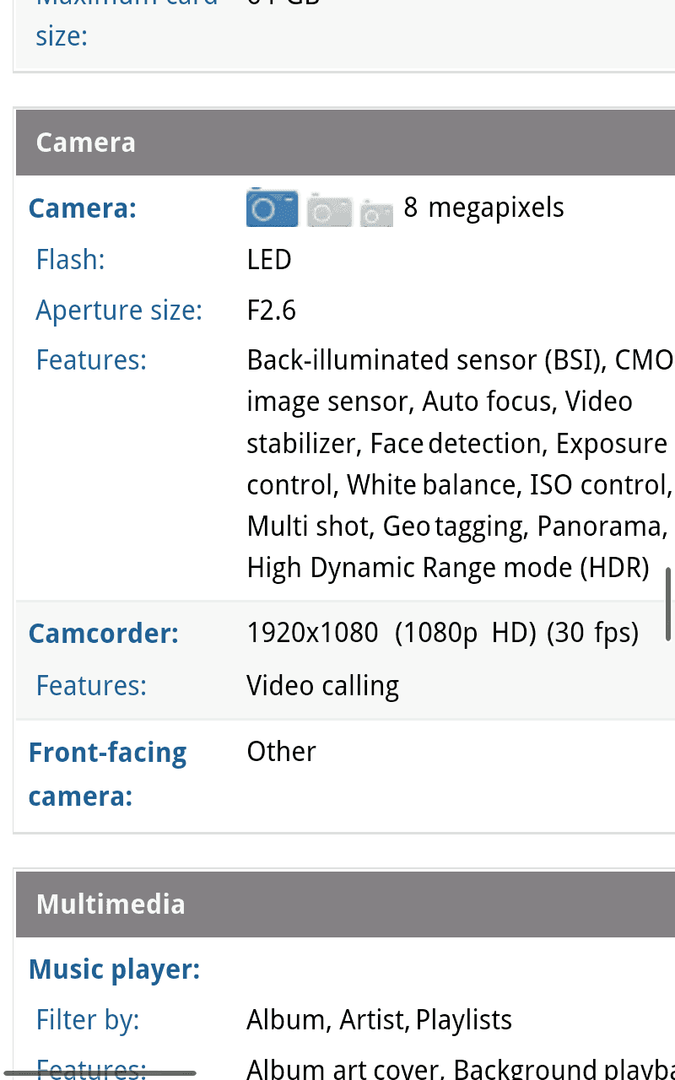
Task: Click the small gray camera icon
Action: 376,214
